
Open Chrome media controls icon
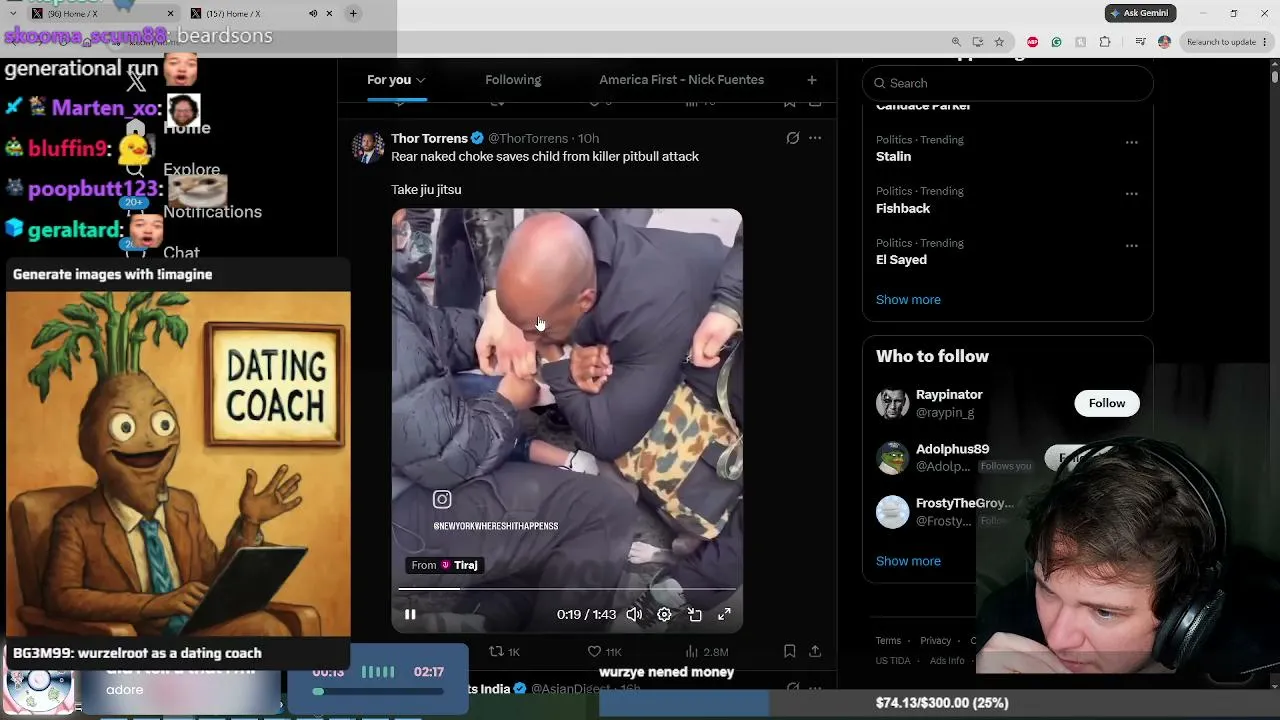pyautogui.click(x=1141, y=42)
